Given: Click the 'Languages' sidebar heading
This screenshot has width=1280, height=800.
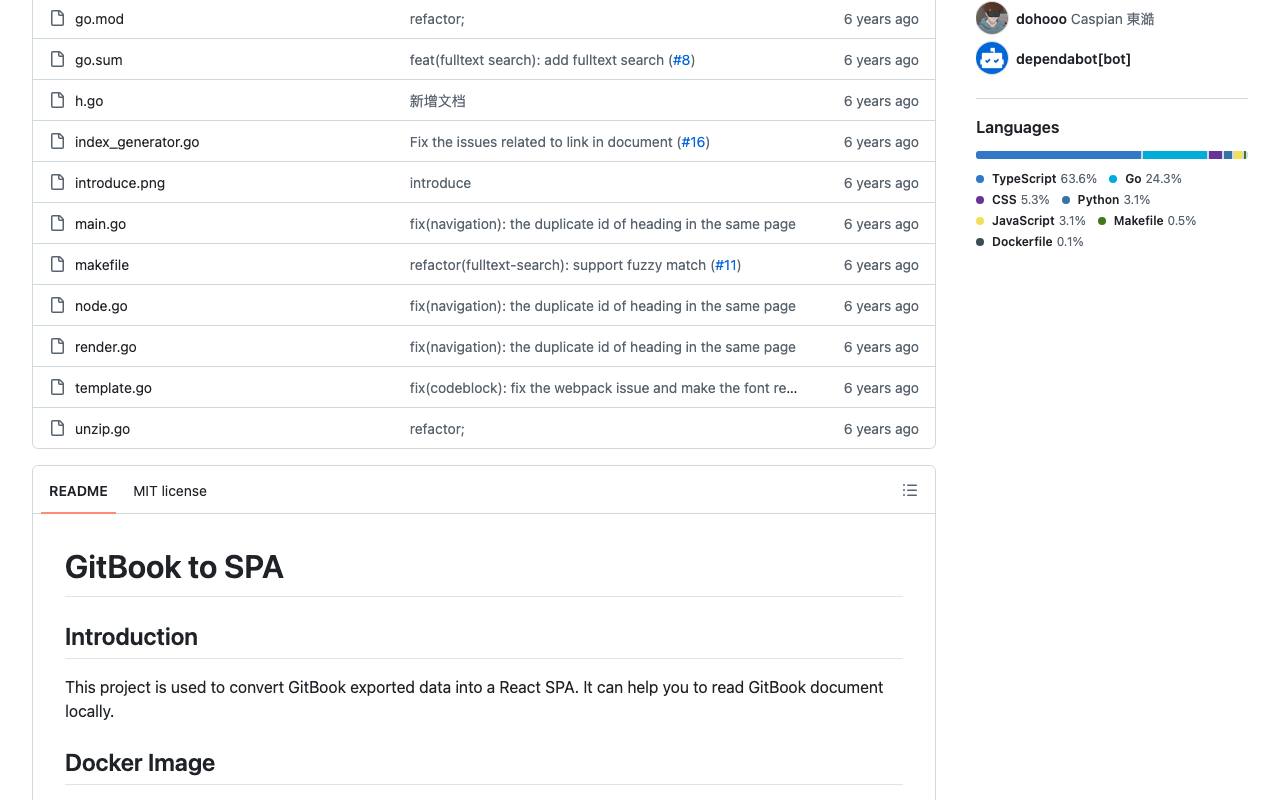Looking at the screenshot, I should point(1017,127).
